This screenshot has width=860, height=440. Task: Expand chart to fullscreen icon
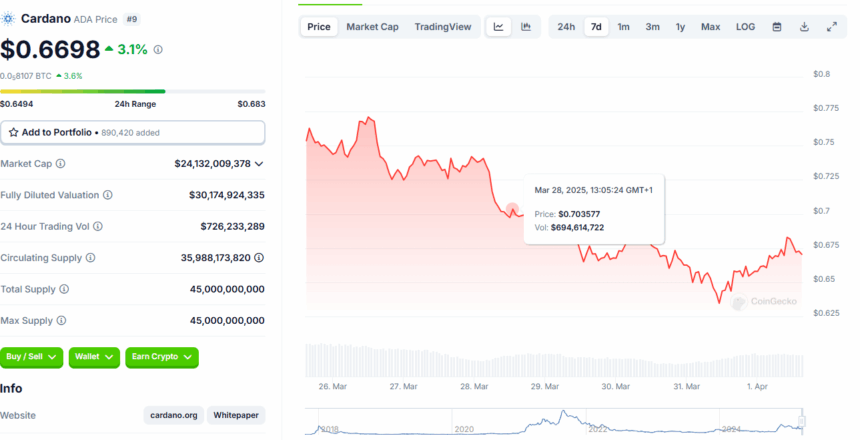832,27
